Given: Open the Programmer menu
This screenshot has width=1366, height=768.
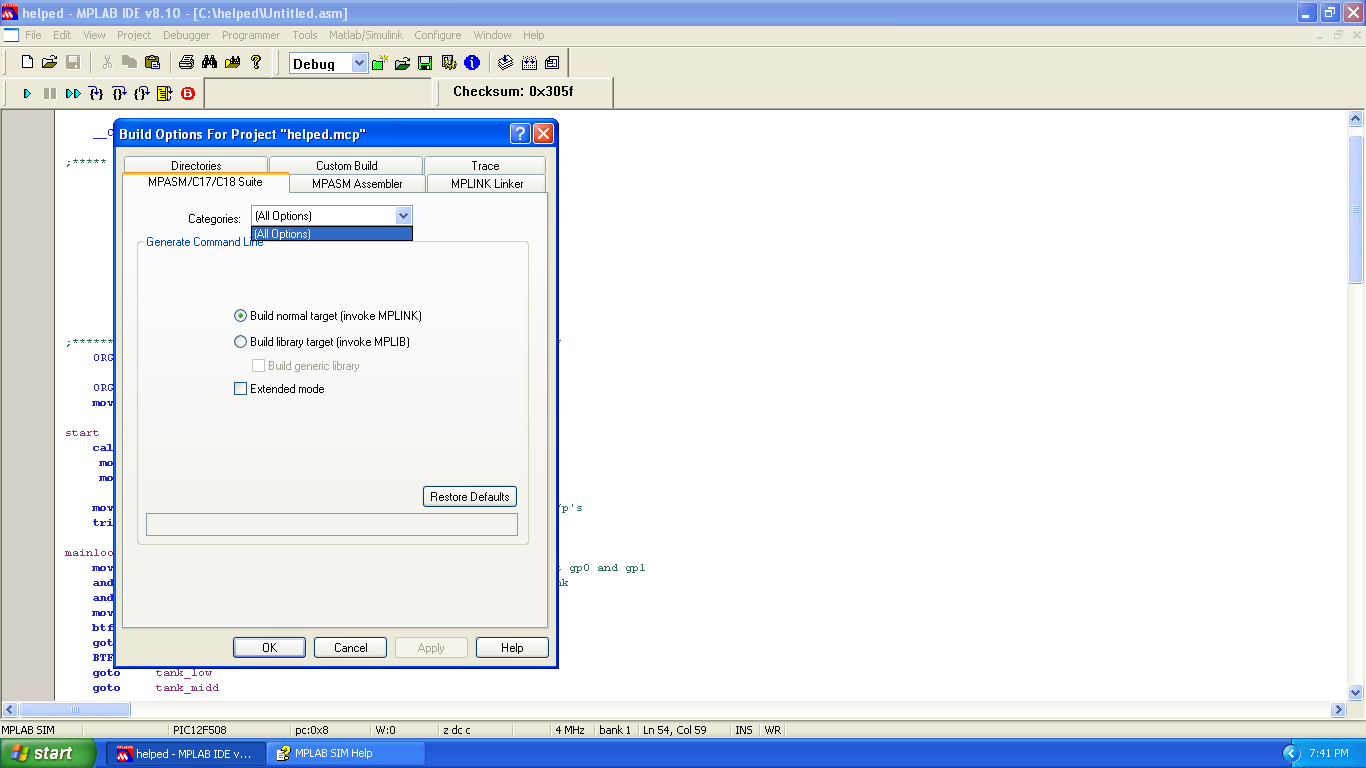Looking at the screenshot, I should [x=251, y=35].
